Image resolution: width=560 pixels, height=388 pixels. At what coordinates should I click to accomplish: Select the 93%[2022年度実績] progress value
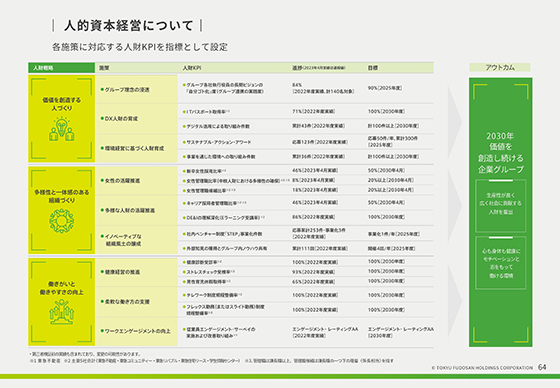(314, 272)
